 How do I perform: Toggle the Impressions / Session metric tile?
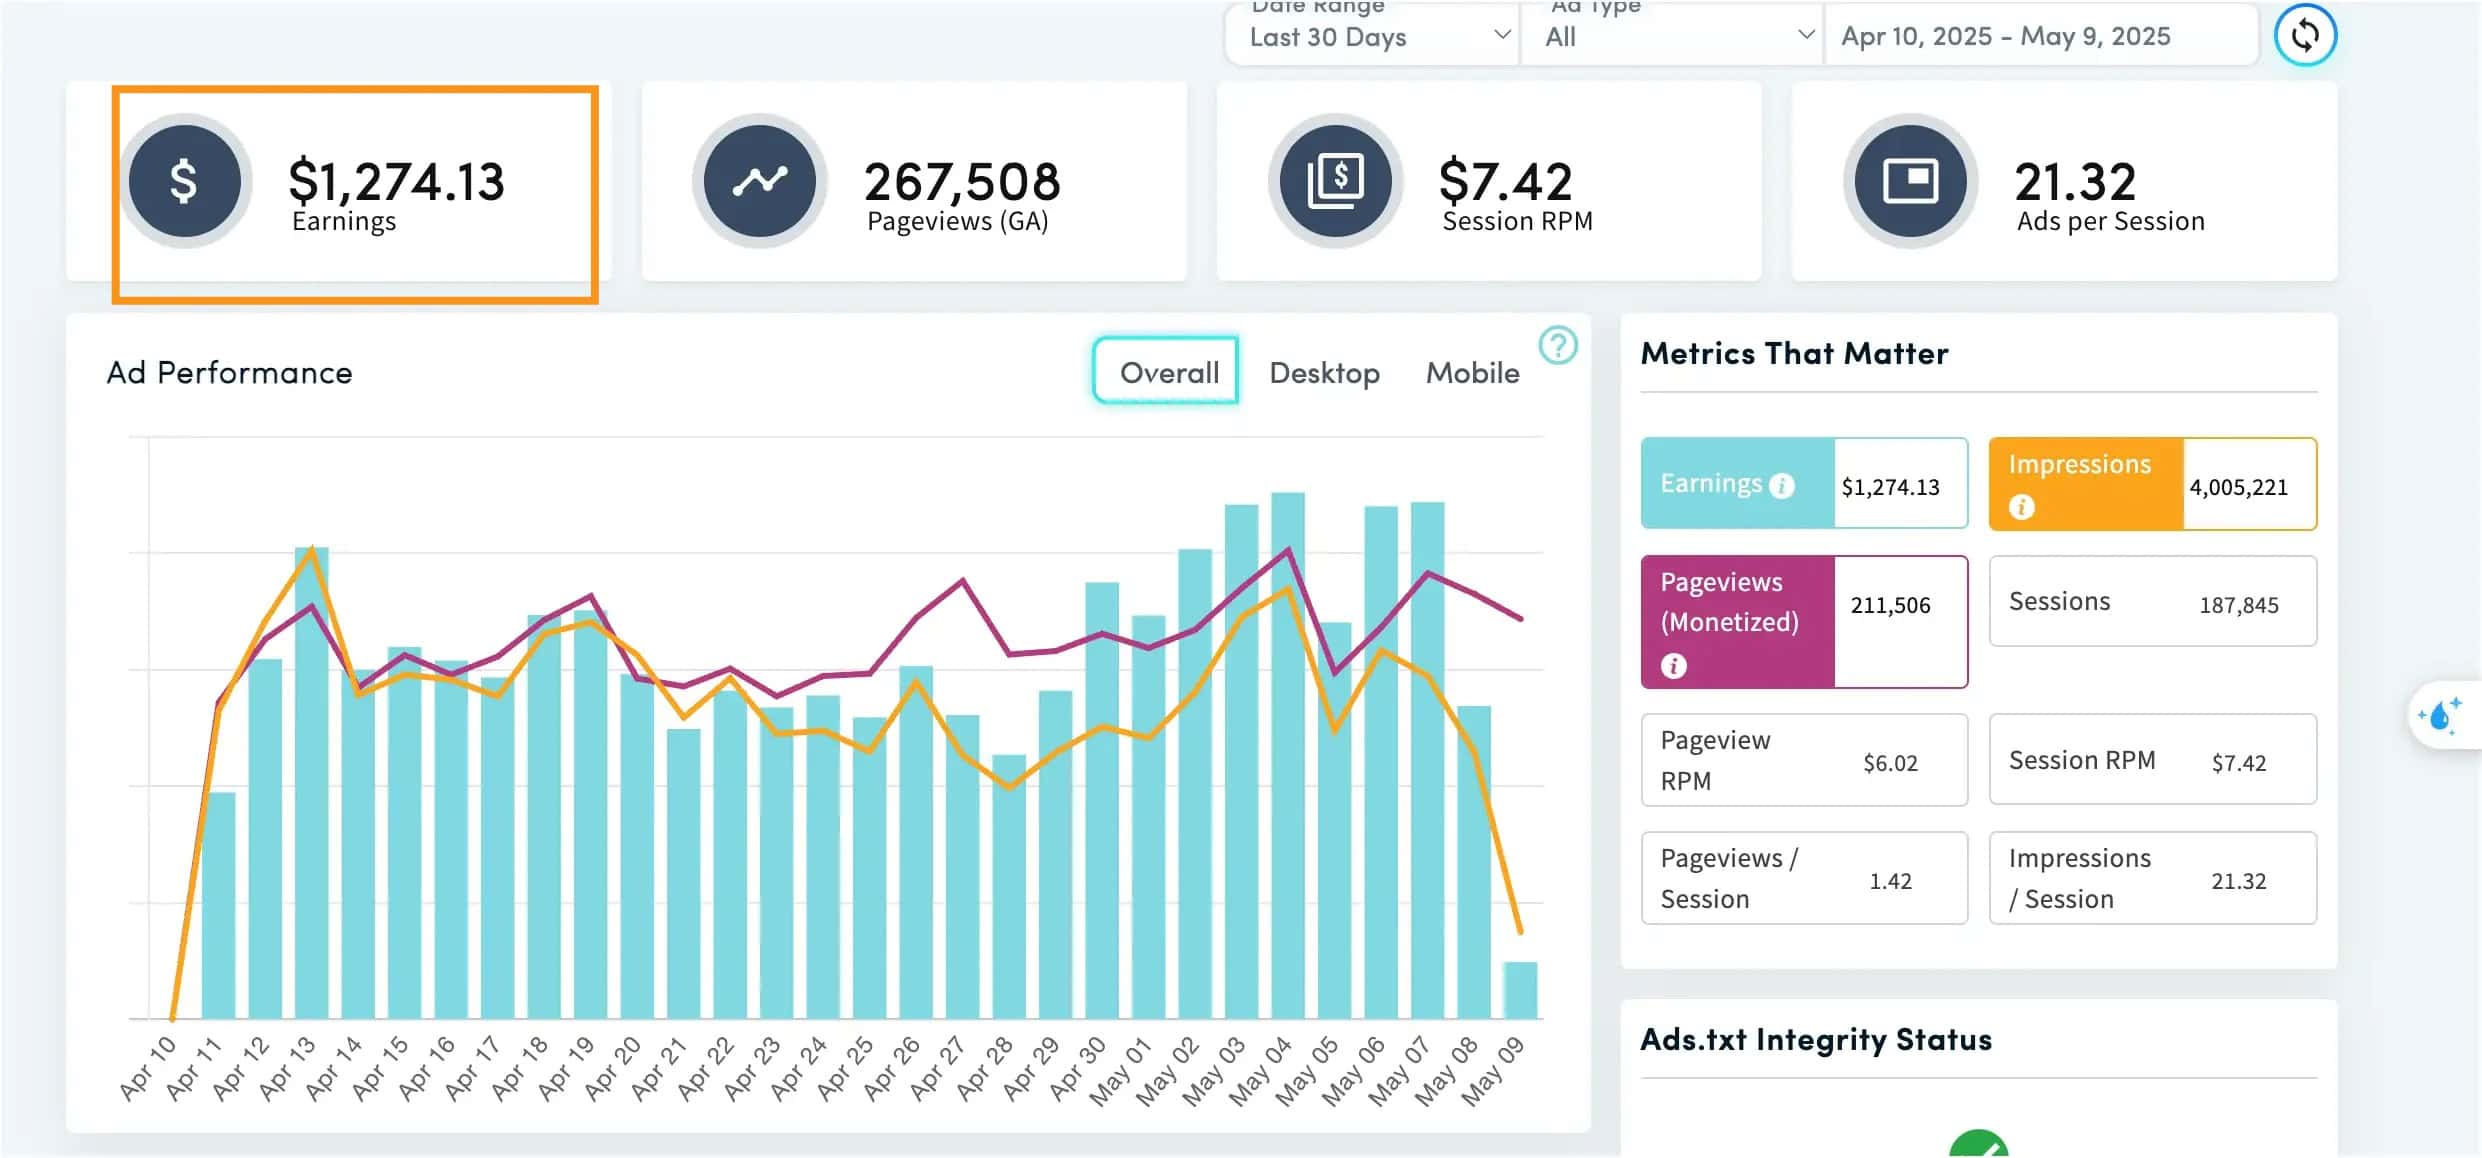click(2152, 878)
